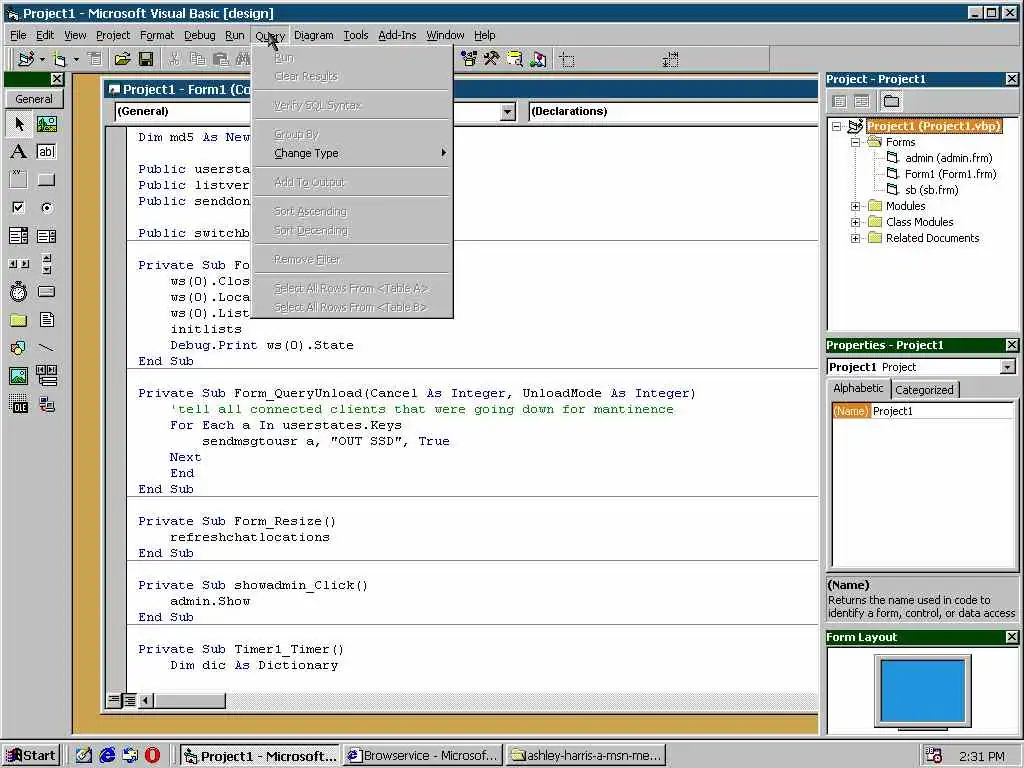The image size is (1024, 768).
Task: Open the Diagram menu
Action: point(313,35)
